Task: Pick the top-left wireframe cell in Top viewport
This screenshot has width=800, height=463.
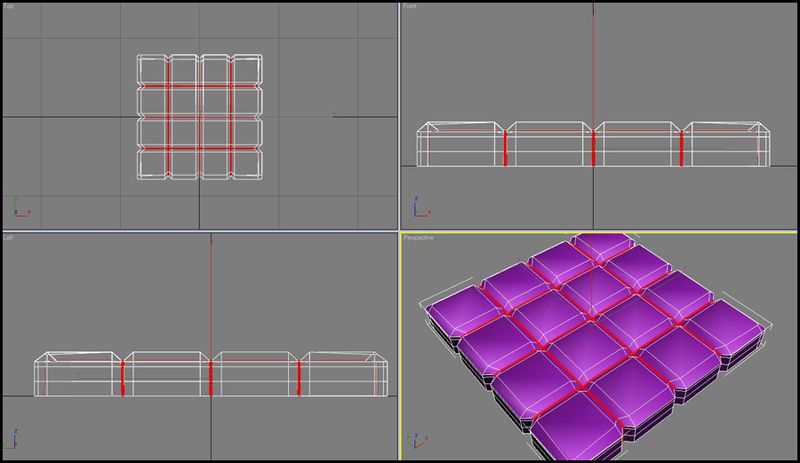Action: (152, 70)
